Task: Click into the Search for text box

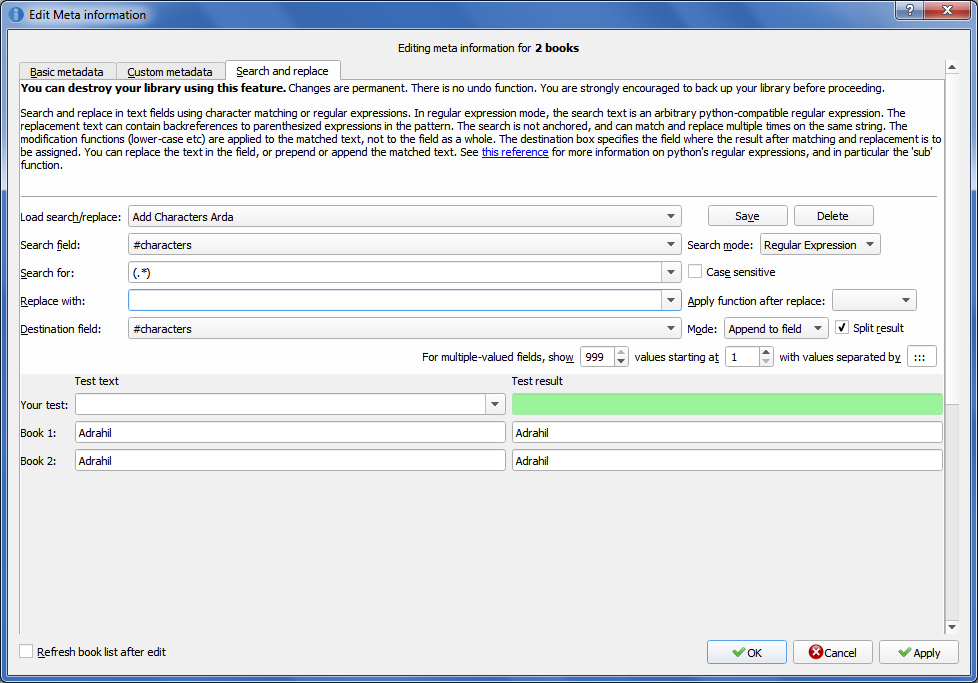Action: tap(395, 273)
